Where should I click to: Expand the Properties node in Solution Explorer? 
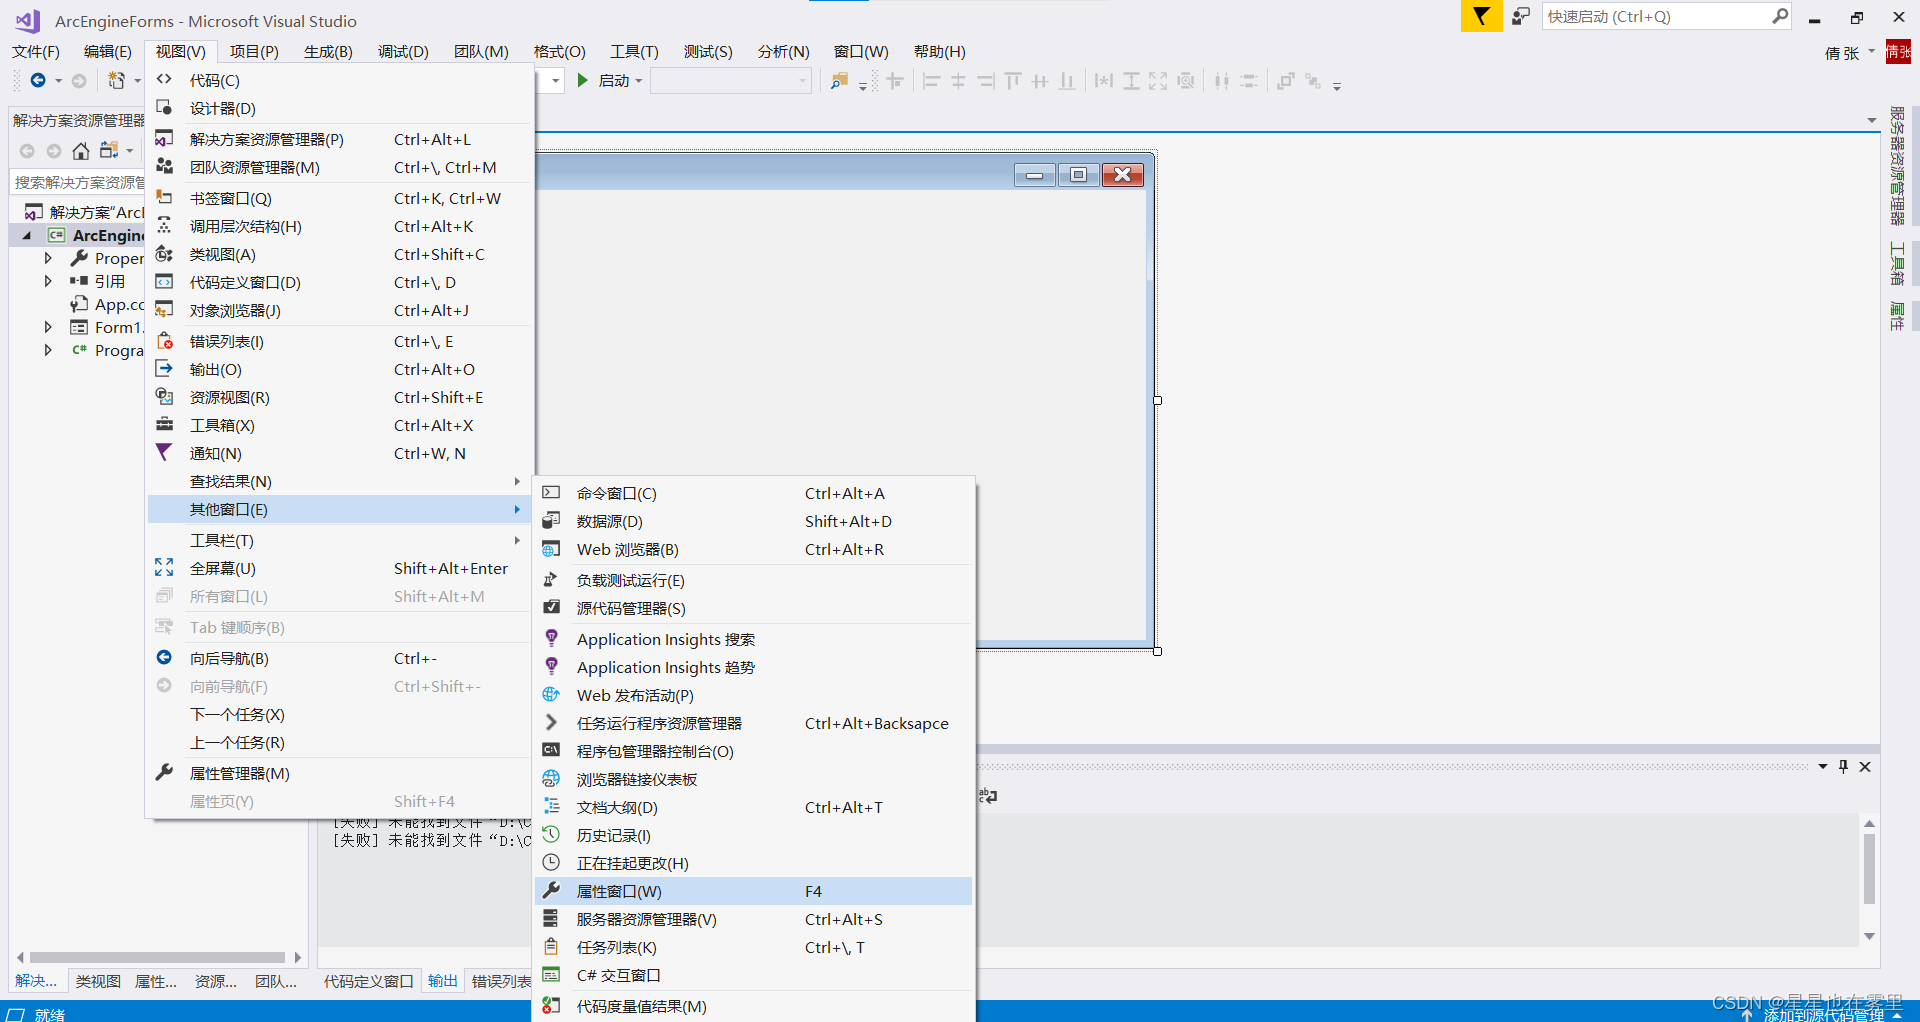47,258
